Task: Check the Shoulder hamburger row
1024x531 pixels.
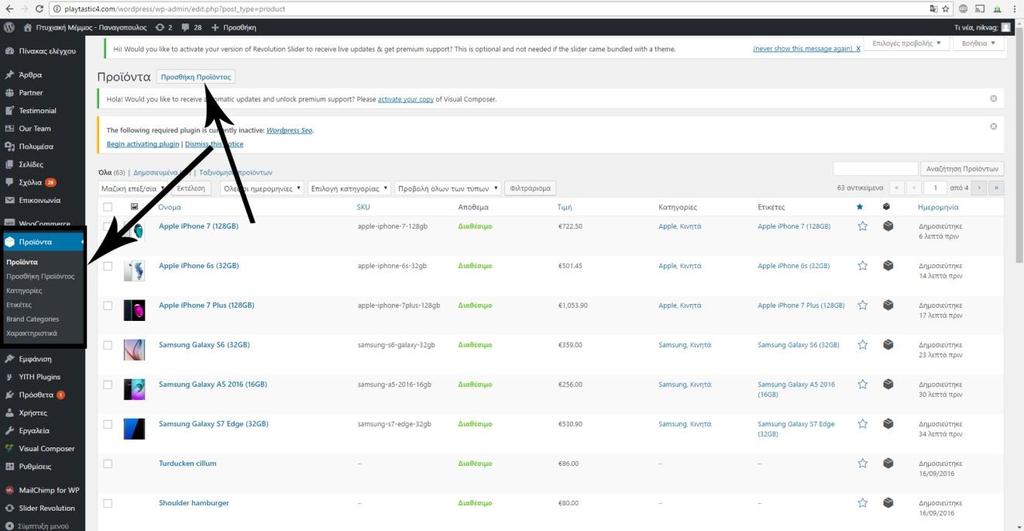Action: (x=108, y=503)
